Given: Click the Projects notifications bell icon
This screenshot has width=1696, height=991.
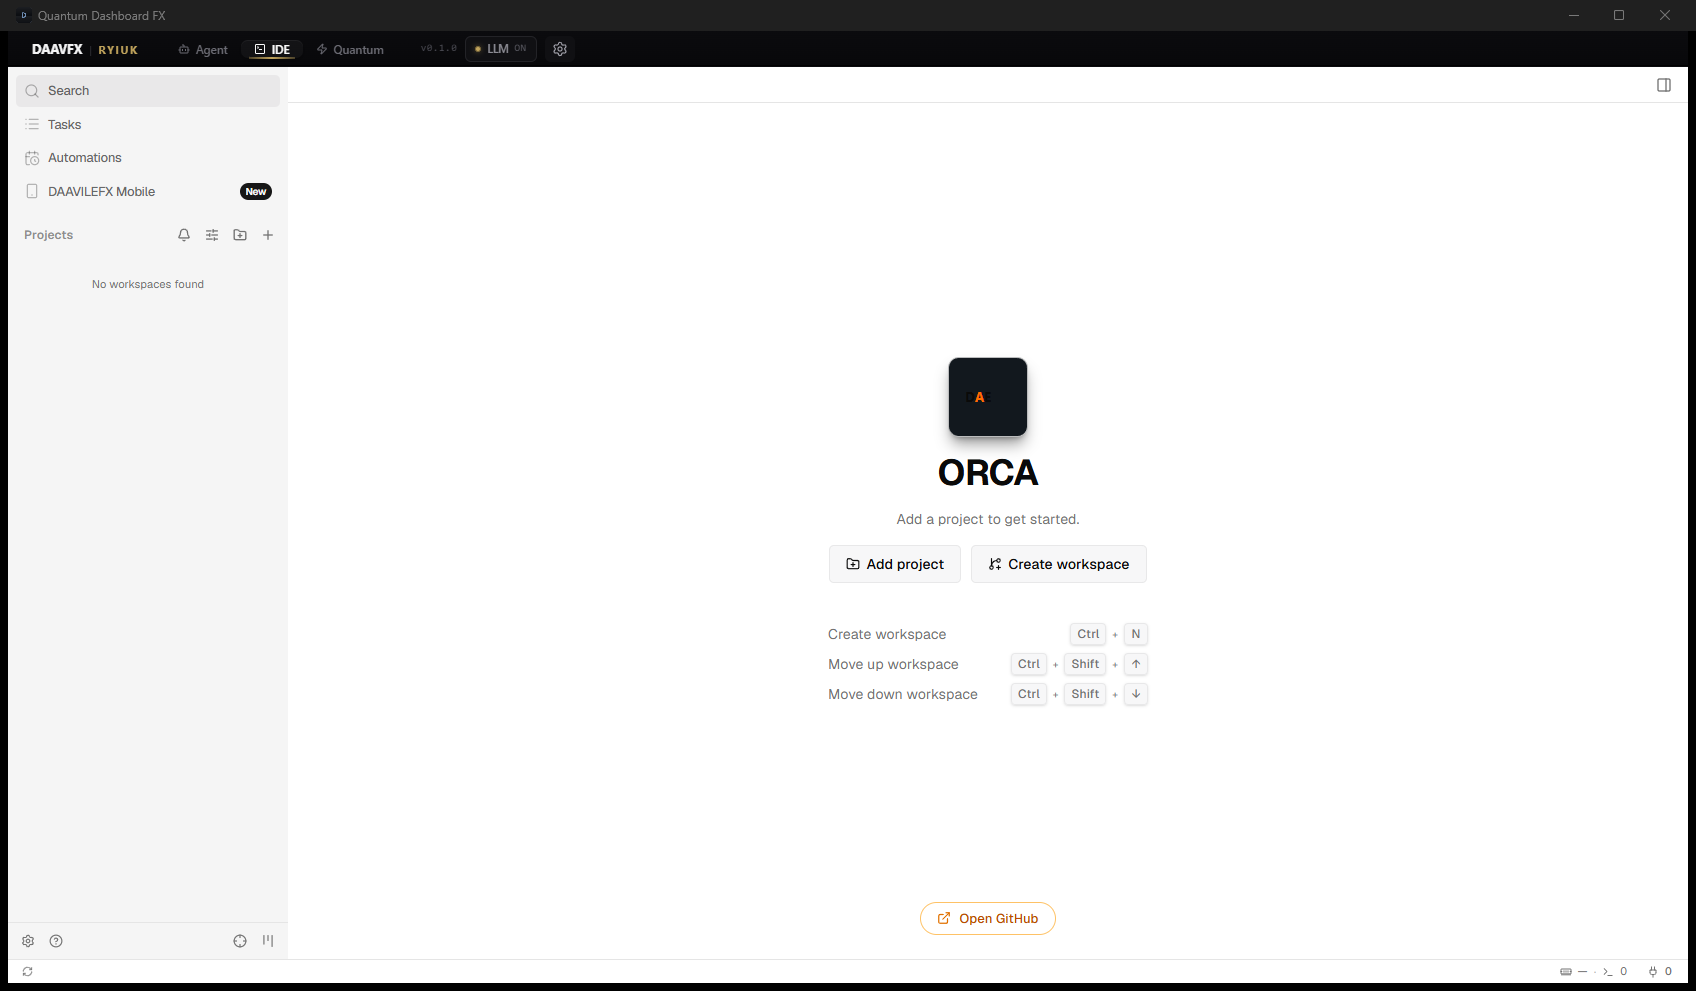Looking at the screenshot, I should pos(184,235).
